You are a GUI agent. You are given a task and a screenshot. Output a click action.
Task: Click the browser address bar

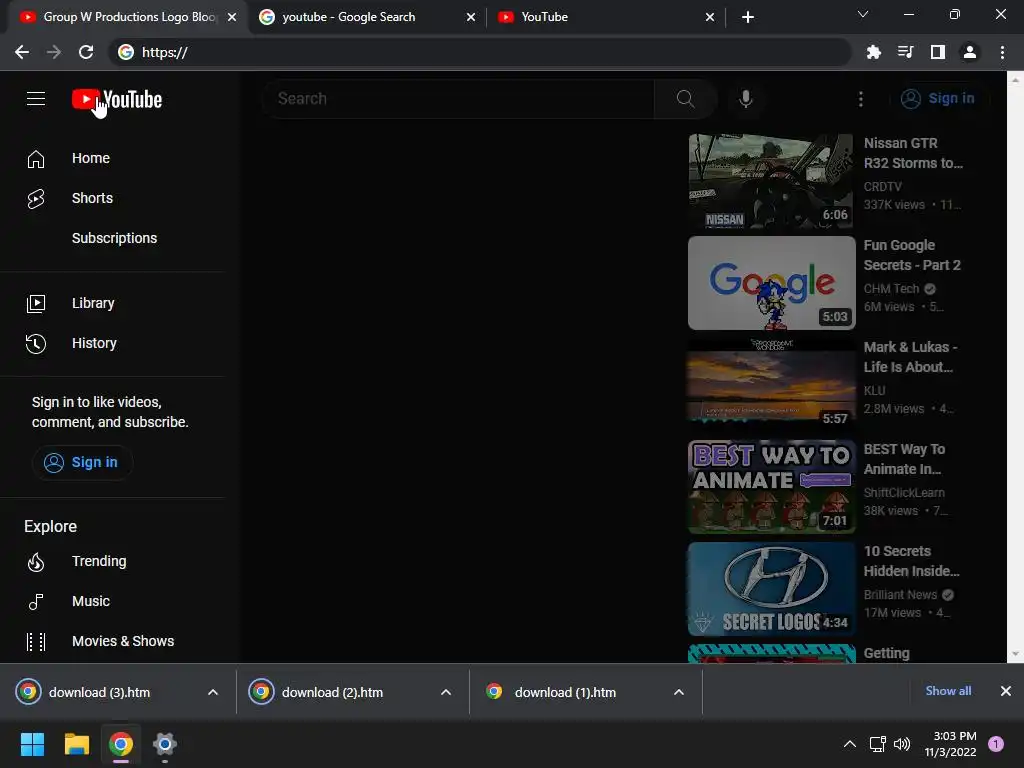(481, 52)
